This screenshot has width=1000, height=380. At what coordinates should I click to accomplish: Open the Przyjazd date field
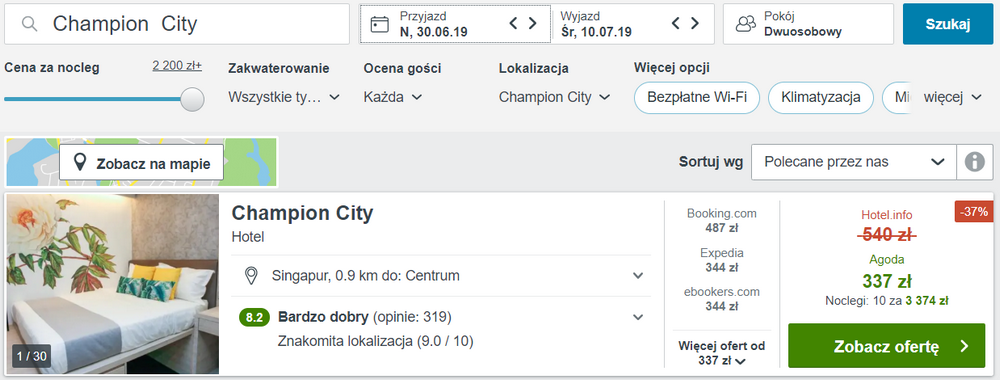pyautogui.click(x=455, y=24)
